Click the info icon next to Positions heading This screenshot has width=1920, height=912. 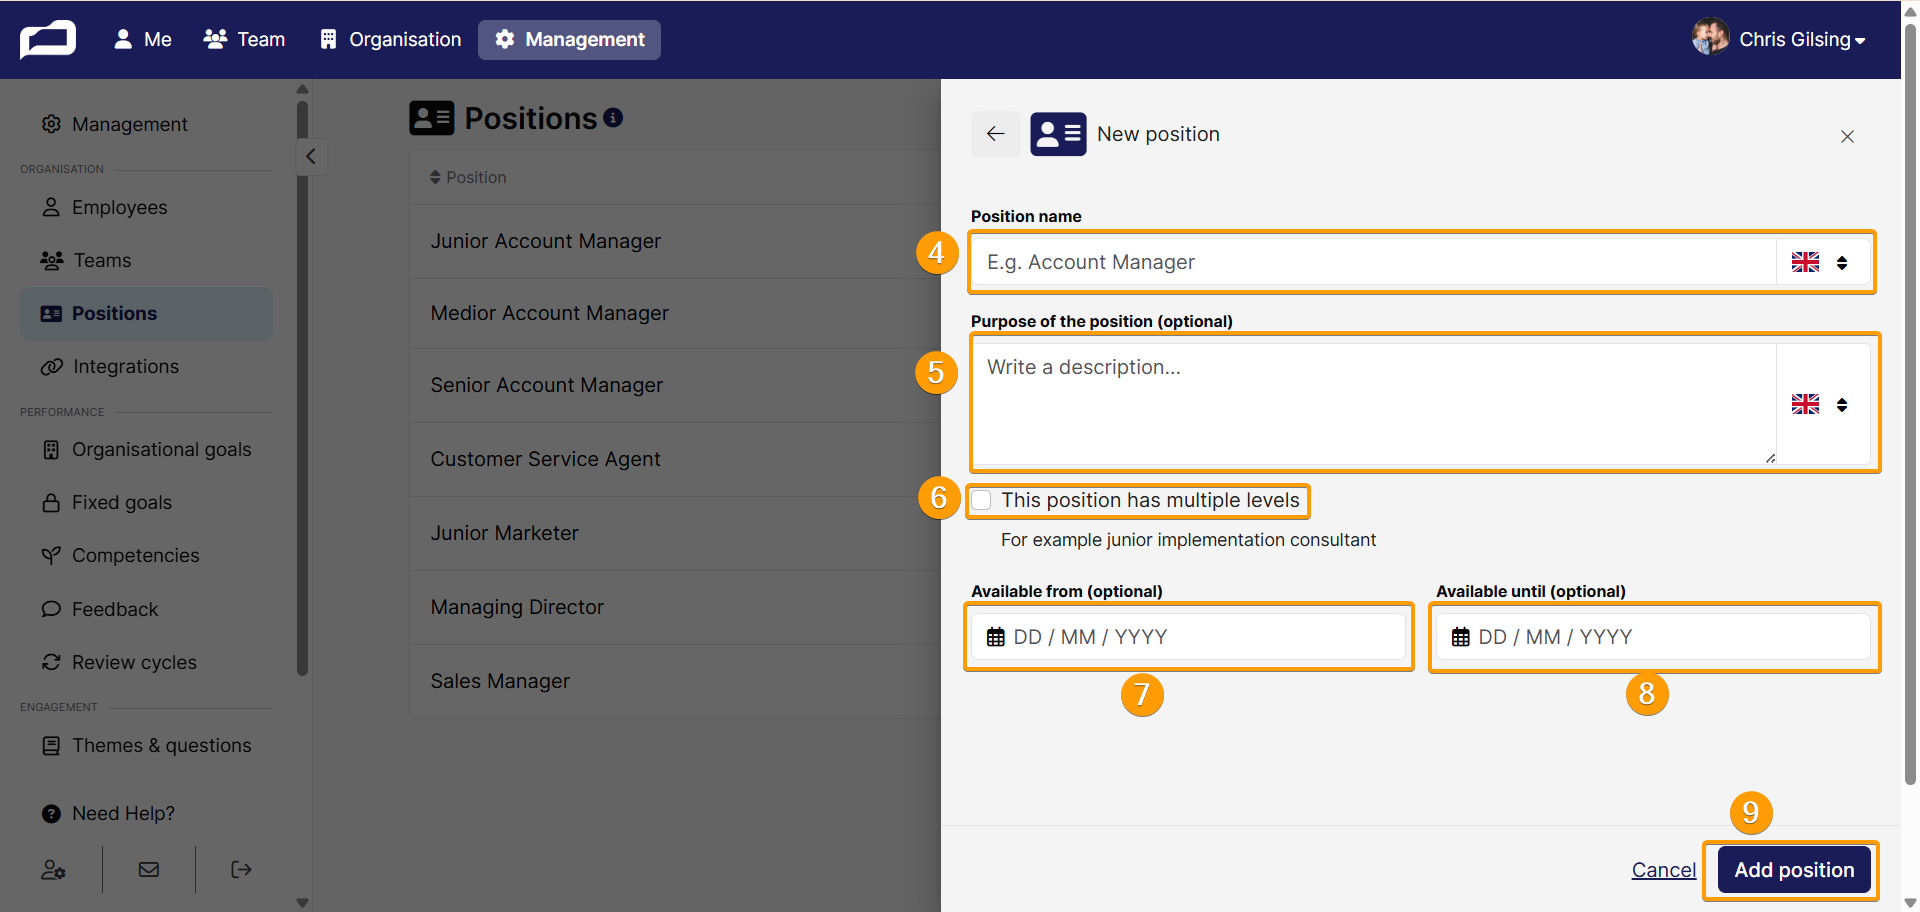coord(613,118)
